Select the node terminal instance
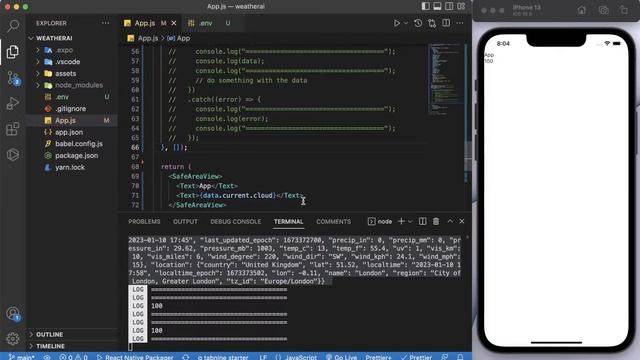The width and height of the screenshot is (640, 360). tap(380, 221)
